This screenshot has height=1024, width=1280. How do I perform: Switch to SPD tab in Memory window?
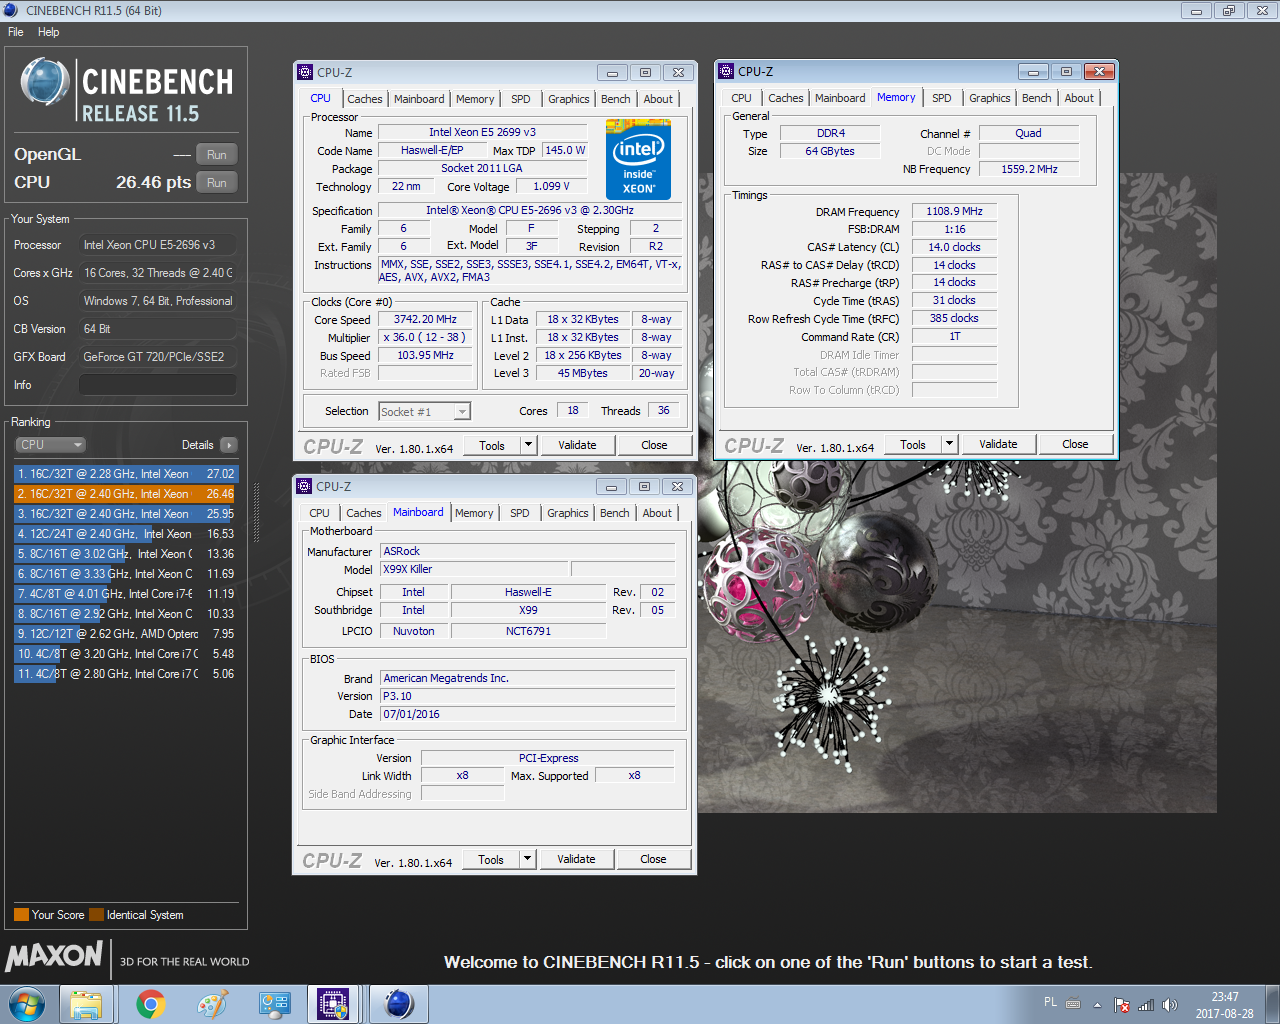[x=942, y=98]
